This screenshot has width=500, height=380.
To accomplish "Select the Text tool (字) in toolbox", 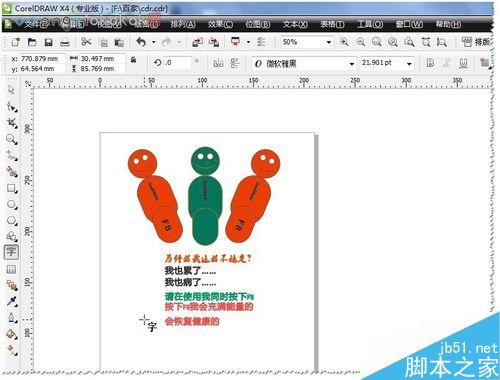I will [11, 252].
